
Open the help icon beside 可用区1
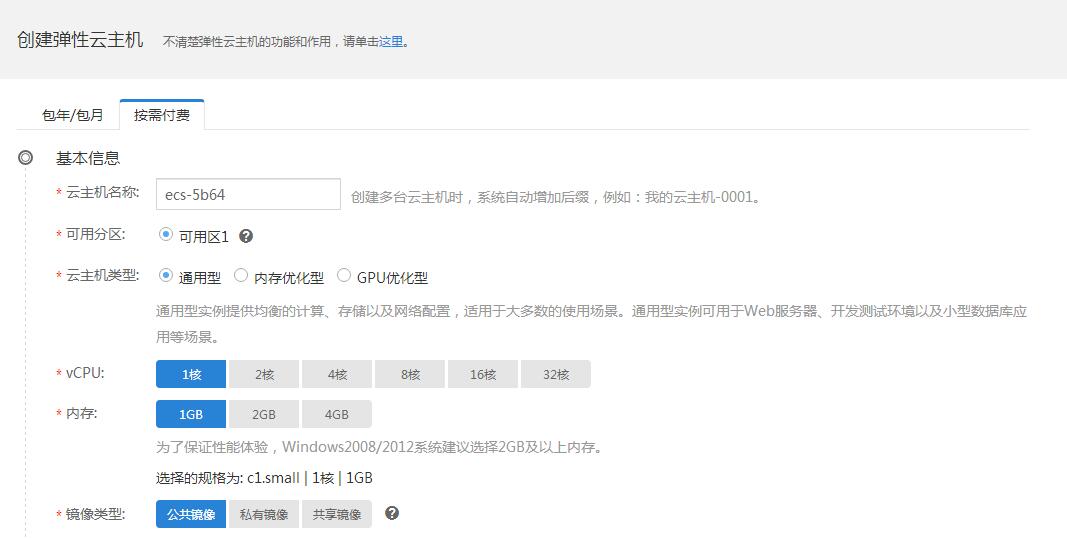pyautogui.click(x=246, y=236)
